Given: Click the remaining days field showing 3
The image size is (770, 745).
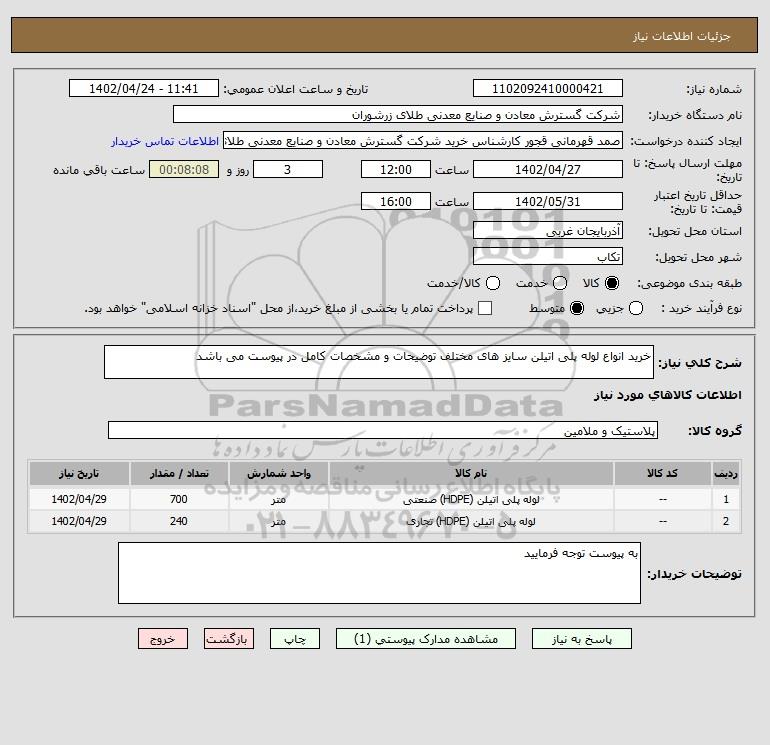Looking at the screenshot, I should (x=288, y=170).
